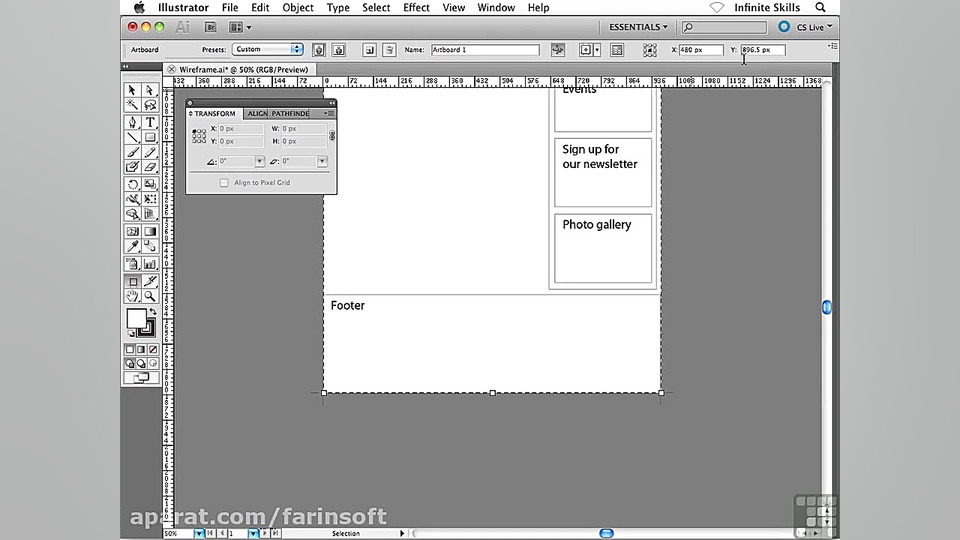Set artboard orientation to Portrait

[x=318, y=50]
